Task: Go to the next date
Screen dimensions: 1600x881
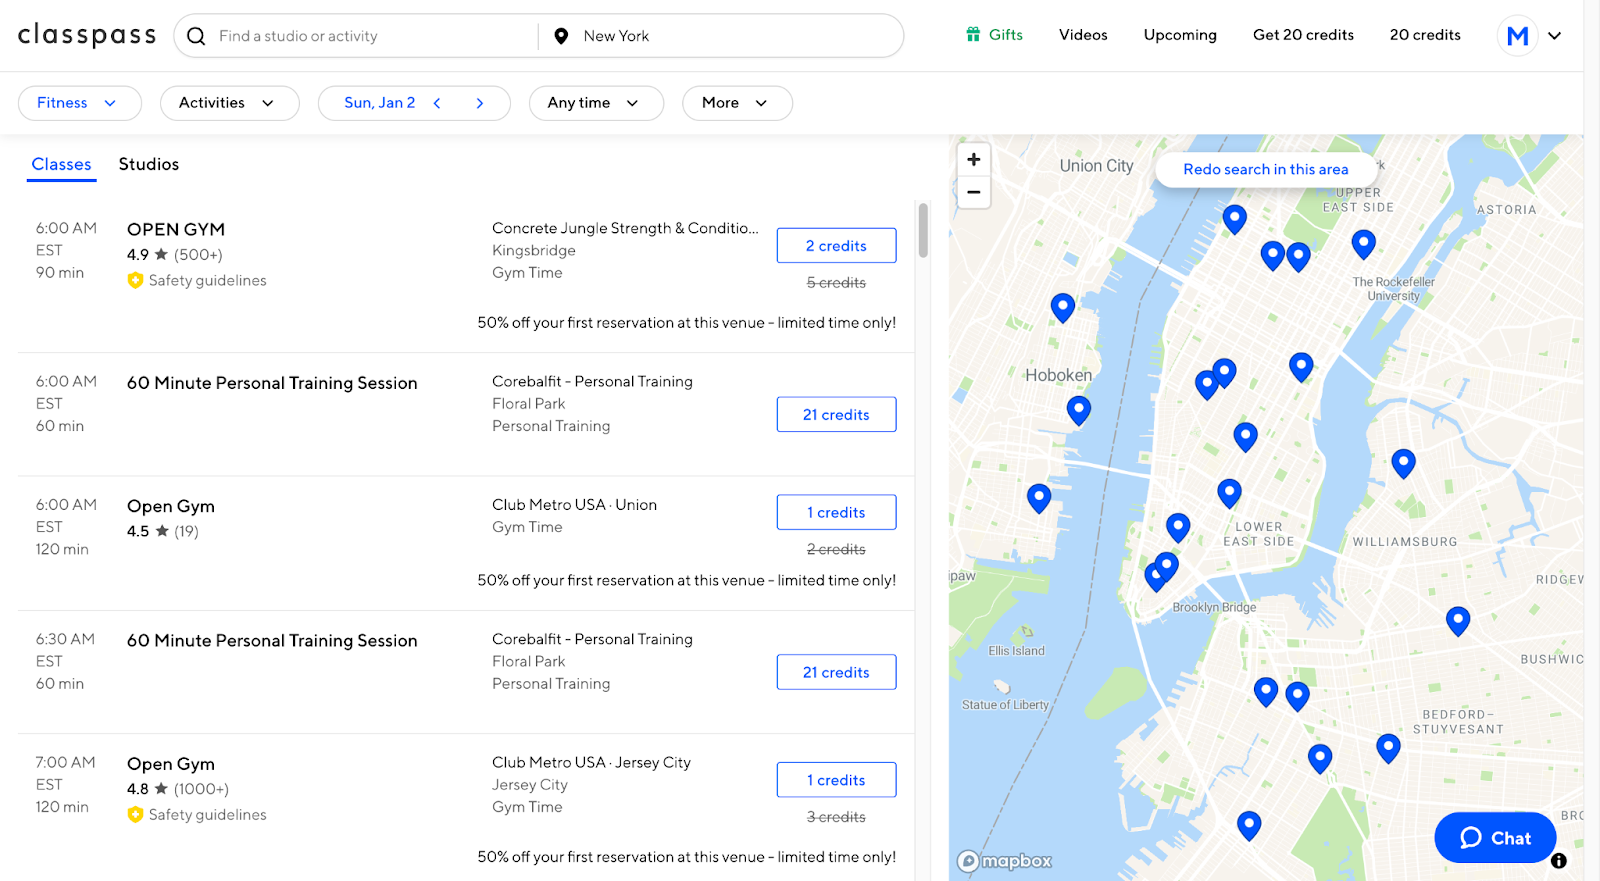Action: [x=480, y=103]
